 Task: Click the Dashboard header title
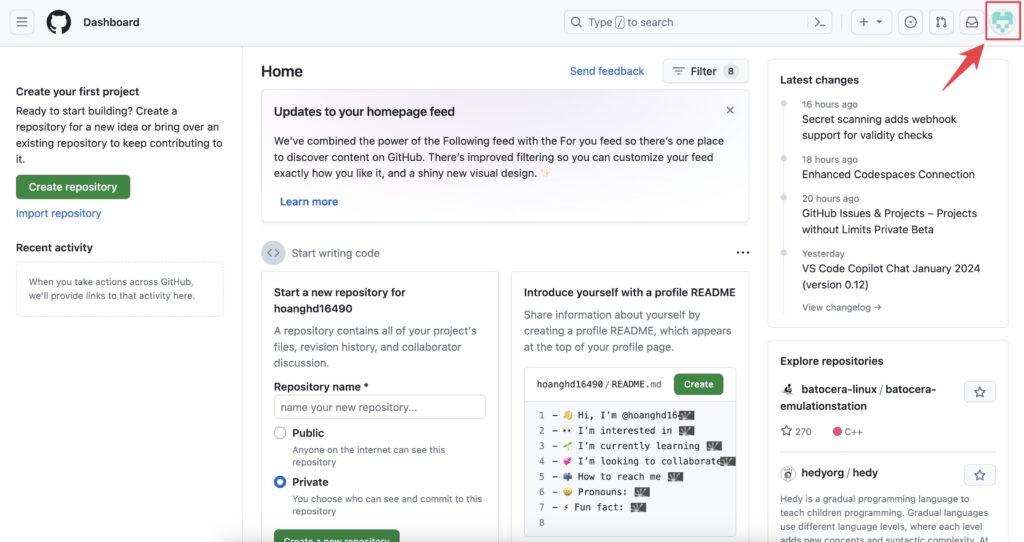click(x=111, y=22)
